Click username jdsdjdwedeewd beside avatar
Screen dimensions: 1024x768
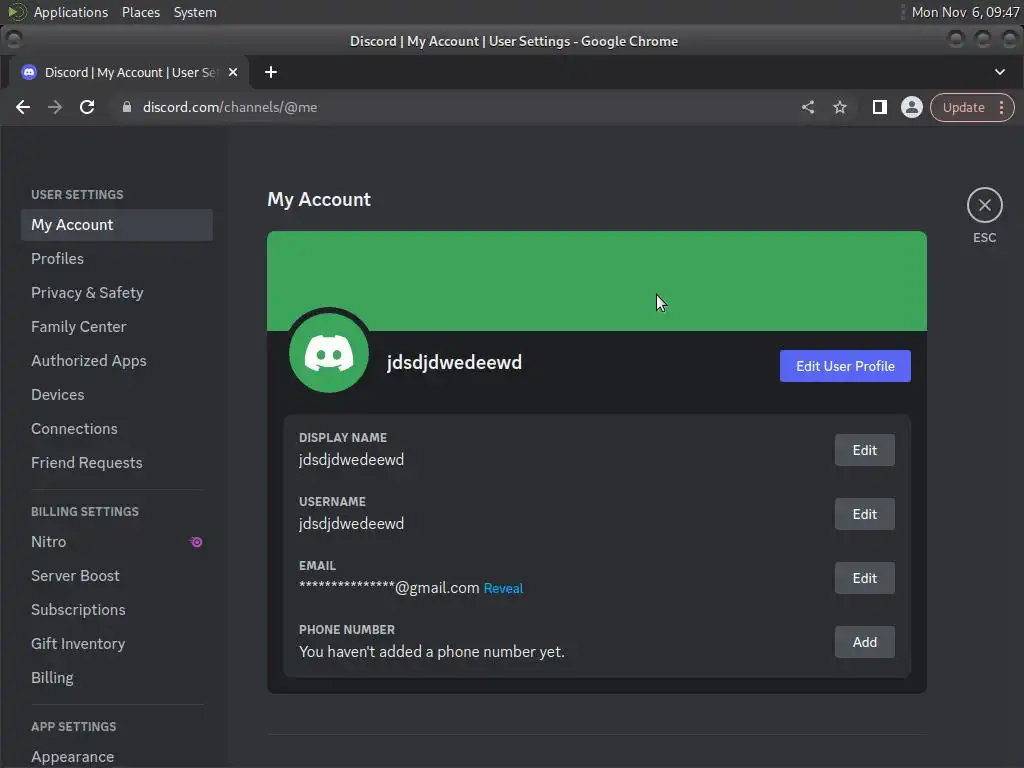[454, 362]
